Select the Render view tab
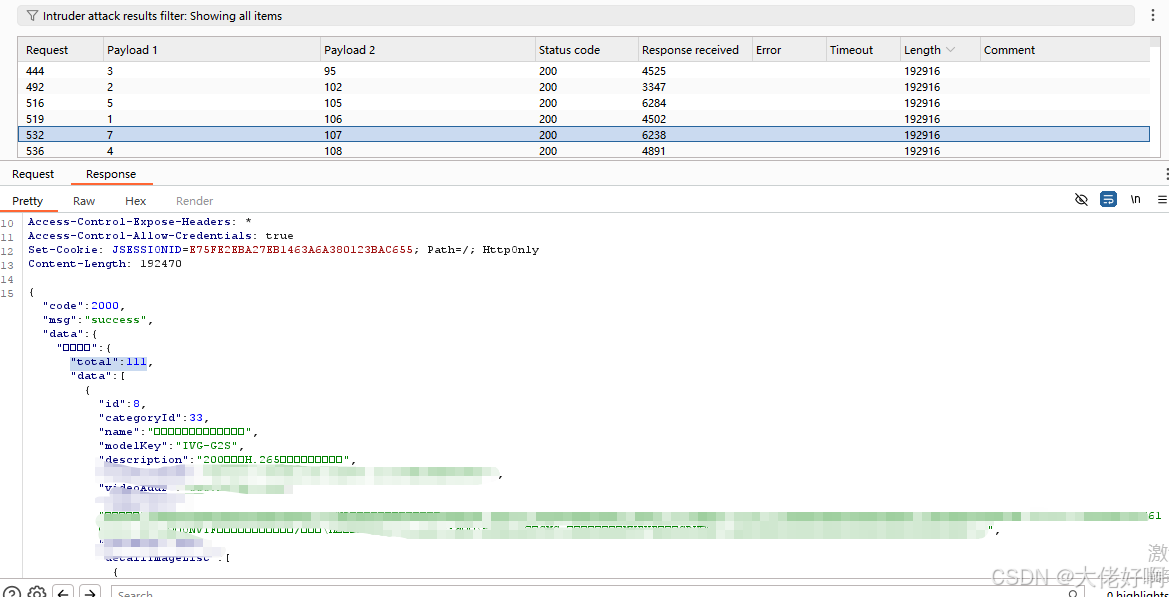 click(195, 200)
